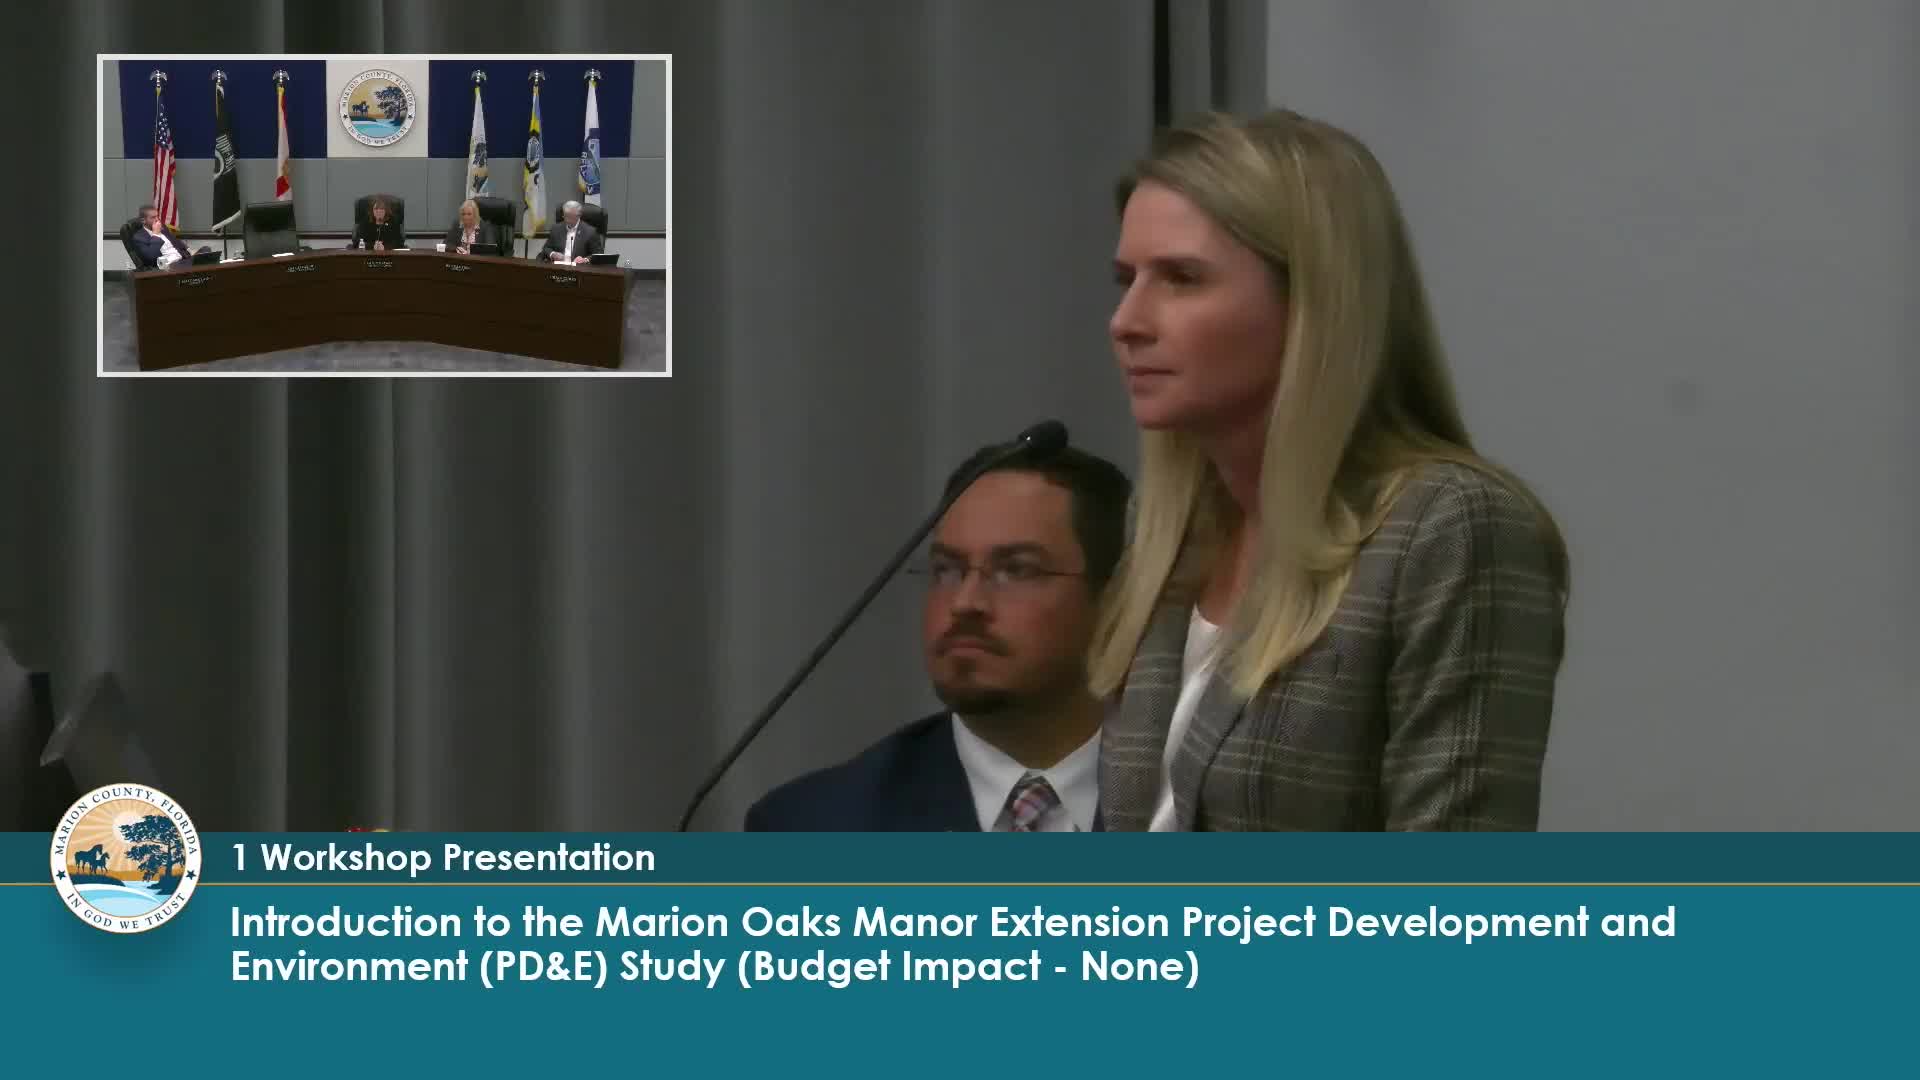
Task: Click the empty black chair at the dais
Action: click(270, 228)
